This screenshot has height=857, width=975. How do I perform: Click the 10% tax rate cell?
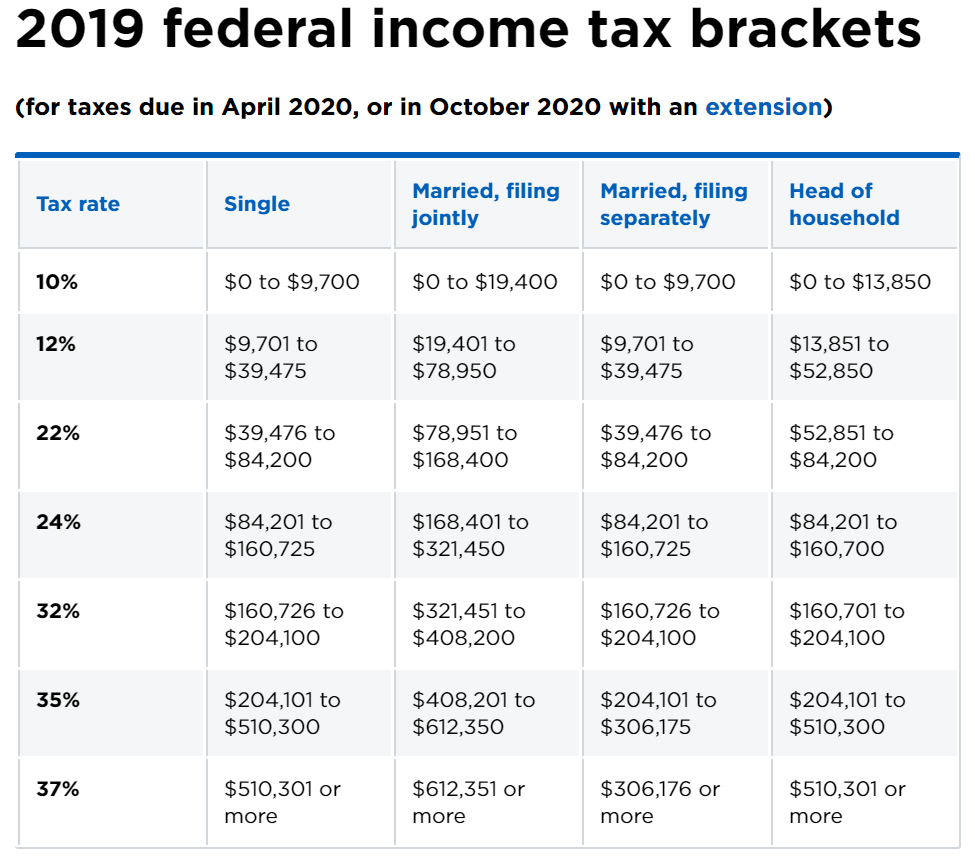point(57,282)
